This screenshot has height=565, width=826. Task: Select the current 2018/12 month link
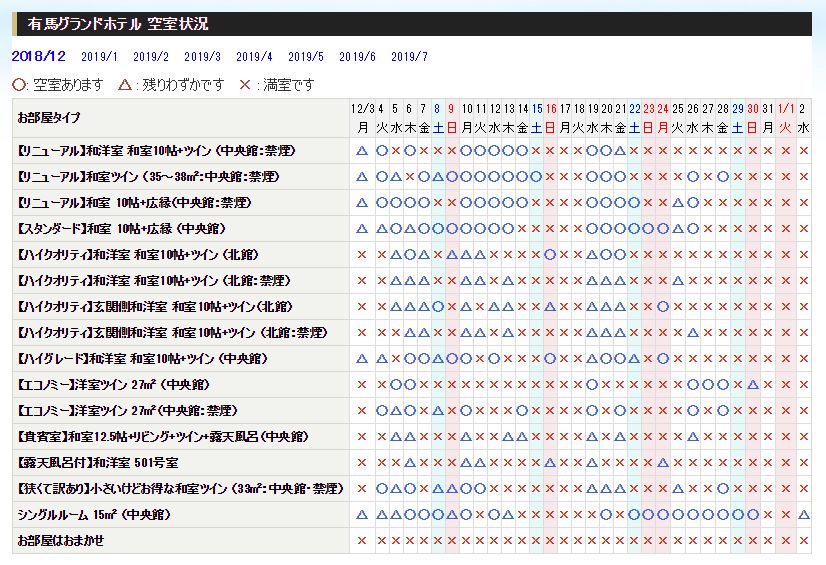click(x=39, y=56)
